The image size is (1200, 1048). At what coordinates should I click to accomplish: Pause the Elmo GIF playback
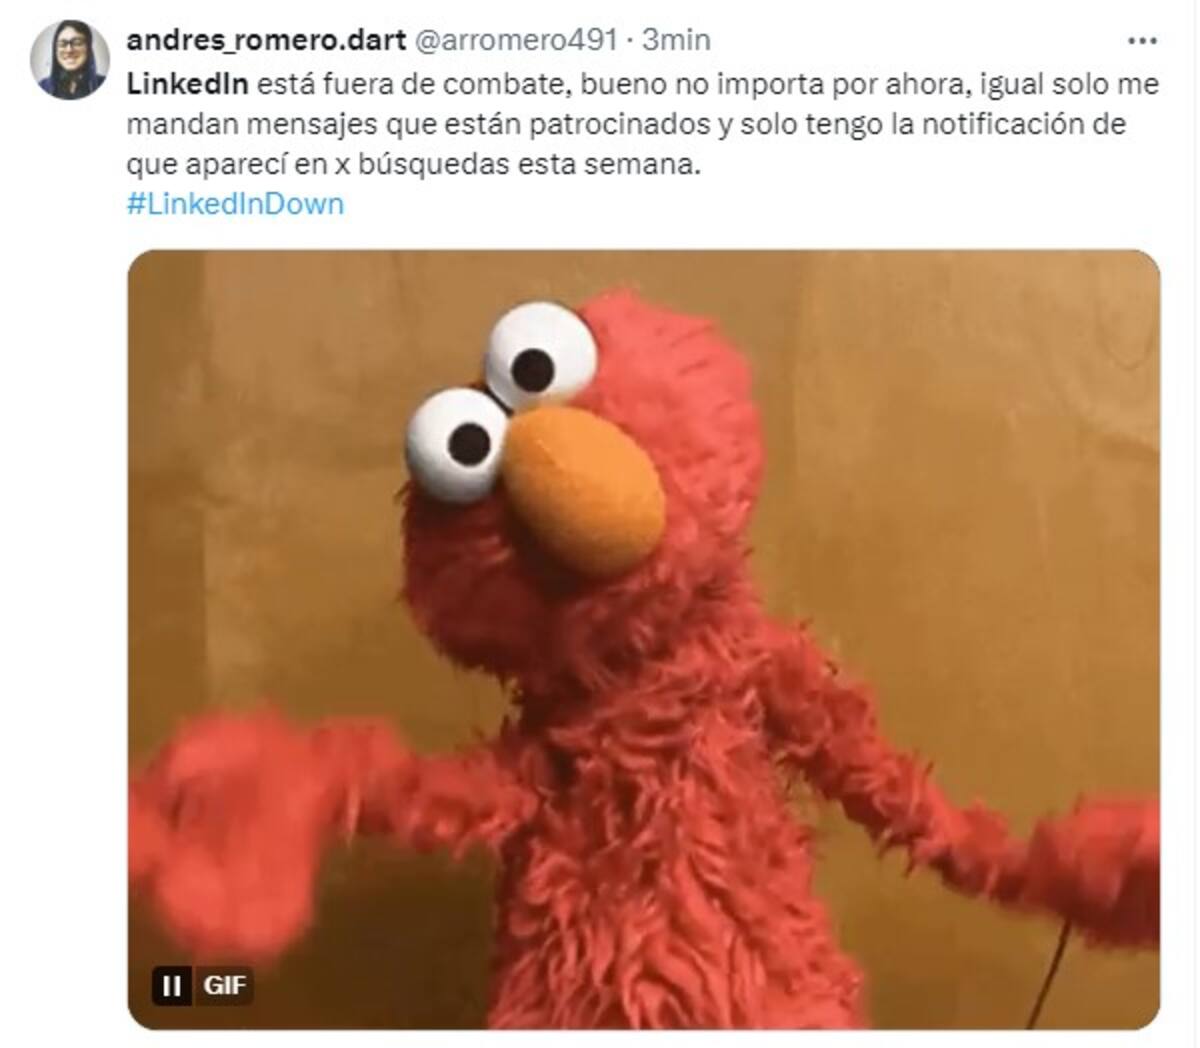172,985
